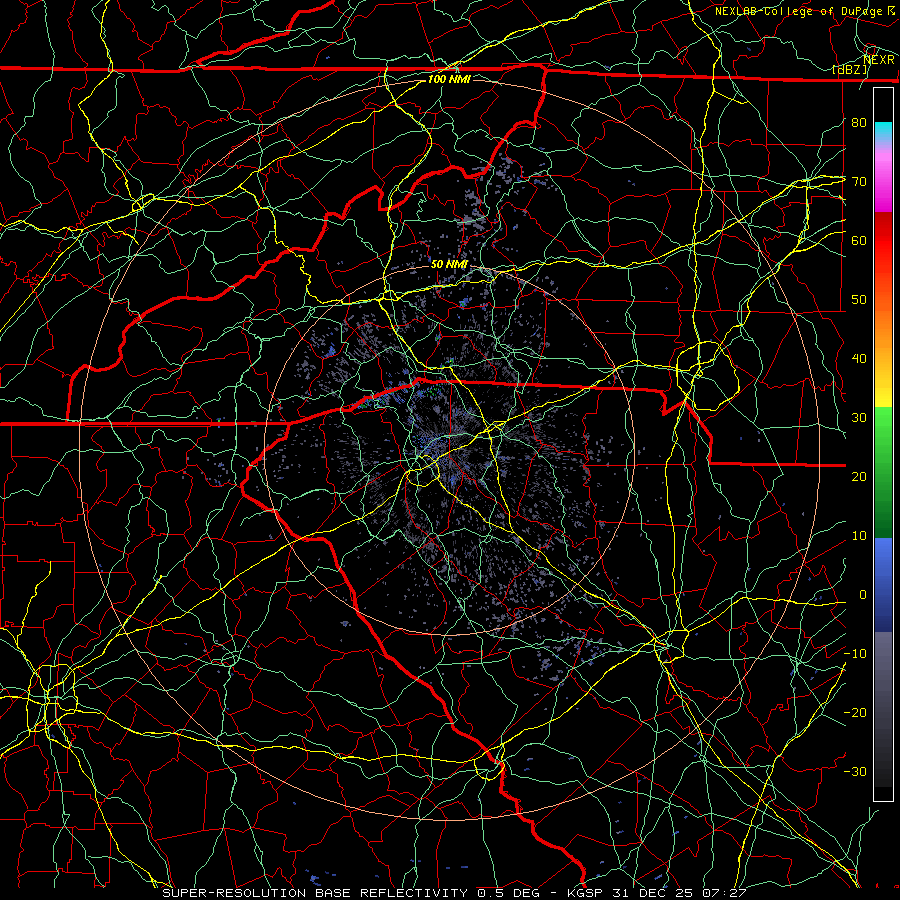The image size is (900, 900).
Task: Click the -10 value on the dBZ scale
Action: click(x=855, y=654)
